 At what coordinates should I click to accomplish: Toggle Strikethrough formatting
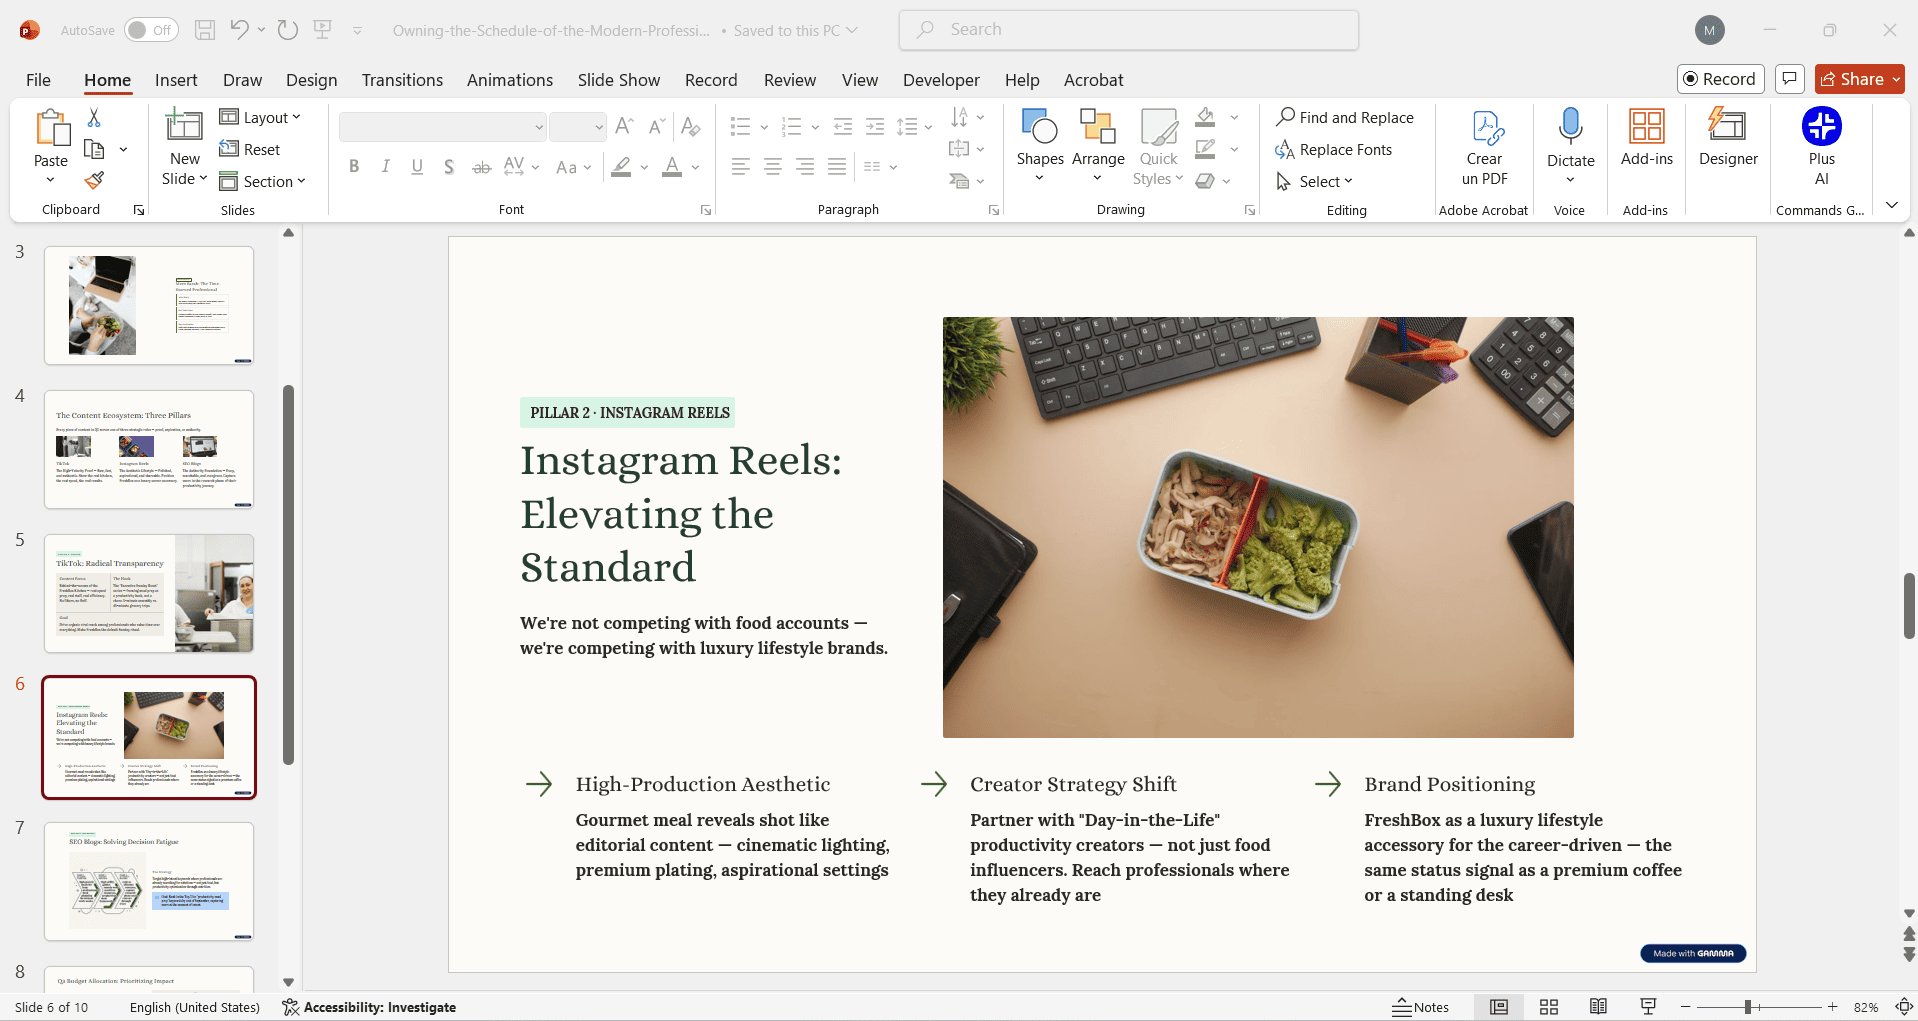pos(481,167)
